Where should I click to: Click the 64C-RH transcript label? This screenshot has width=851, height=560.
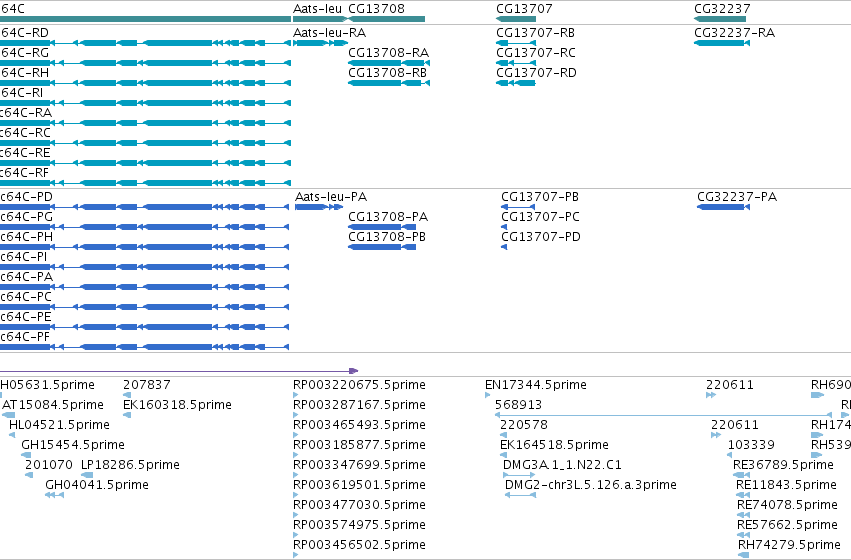tap(24, 73)
